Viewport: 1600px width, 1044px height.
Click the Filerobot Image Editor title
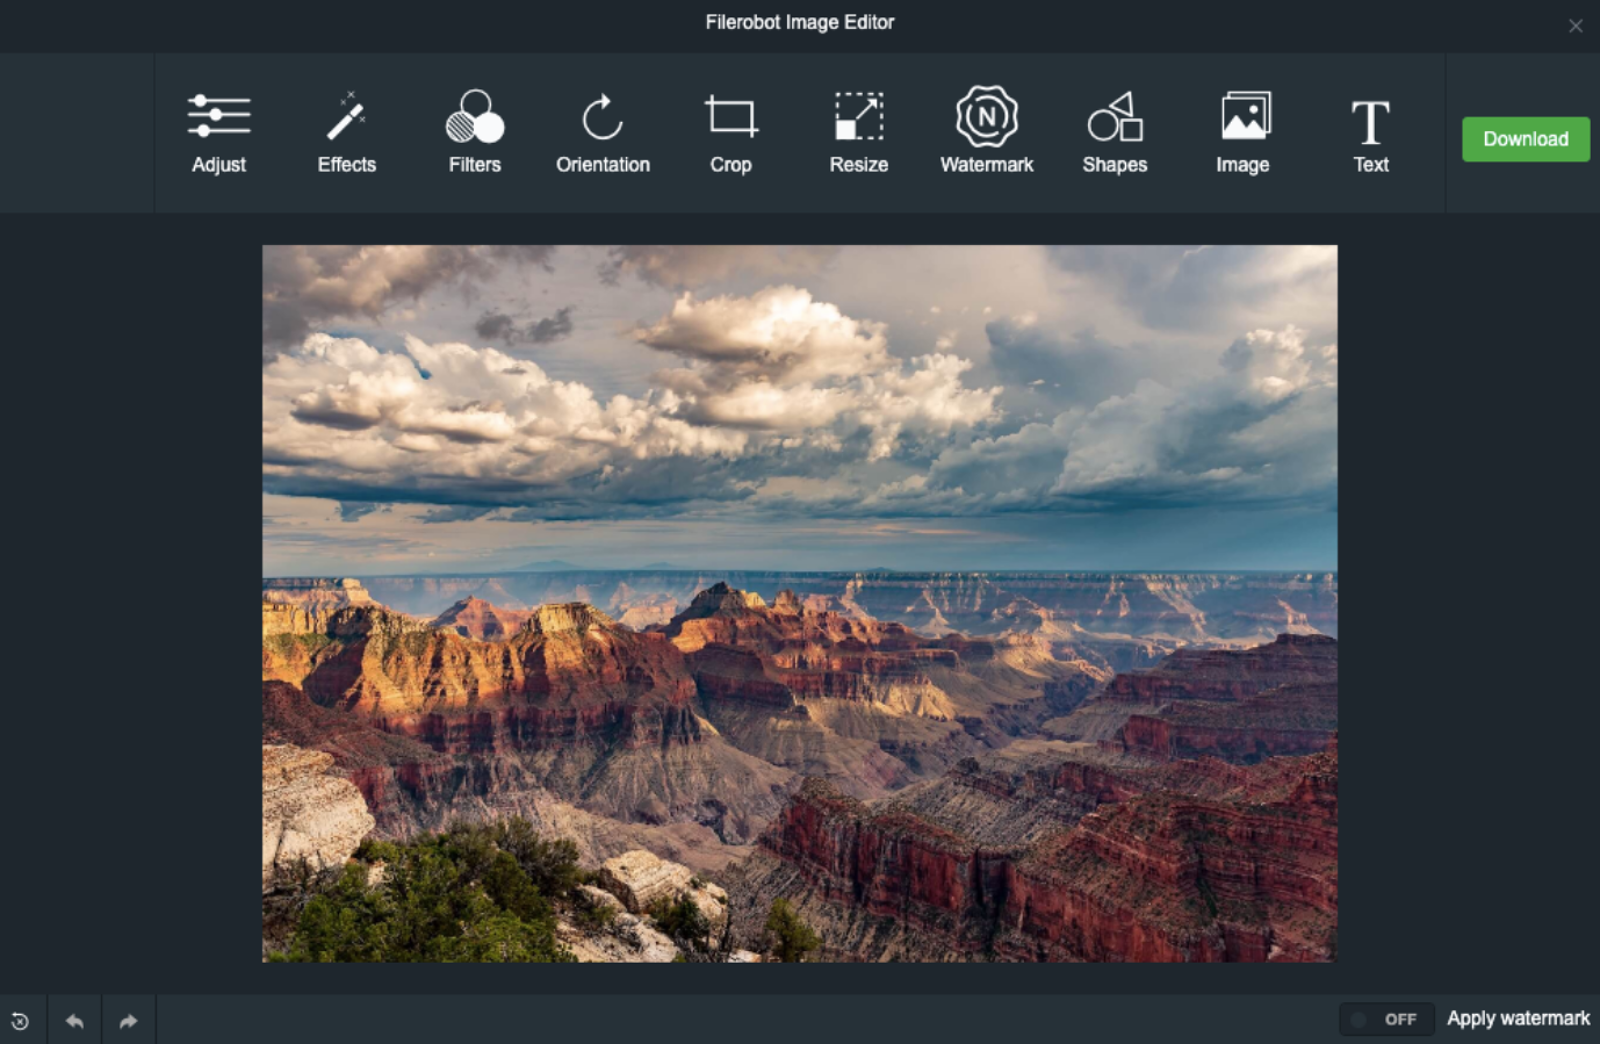click(x=799, y=22)
